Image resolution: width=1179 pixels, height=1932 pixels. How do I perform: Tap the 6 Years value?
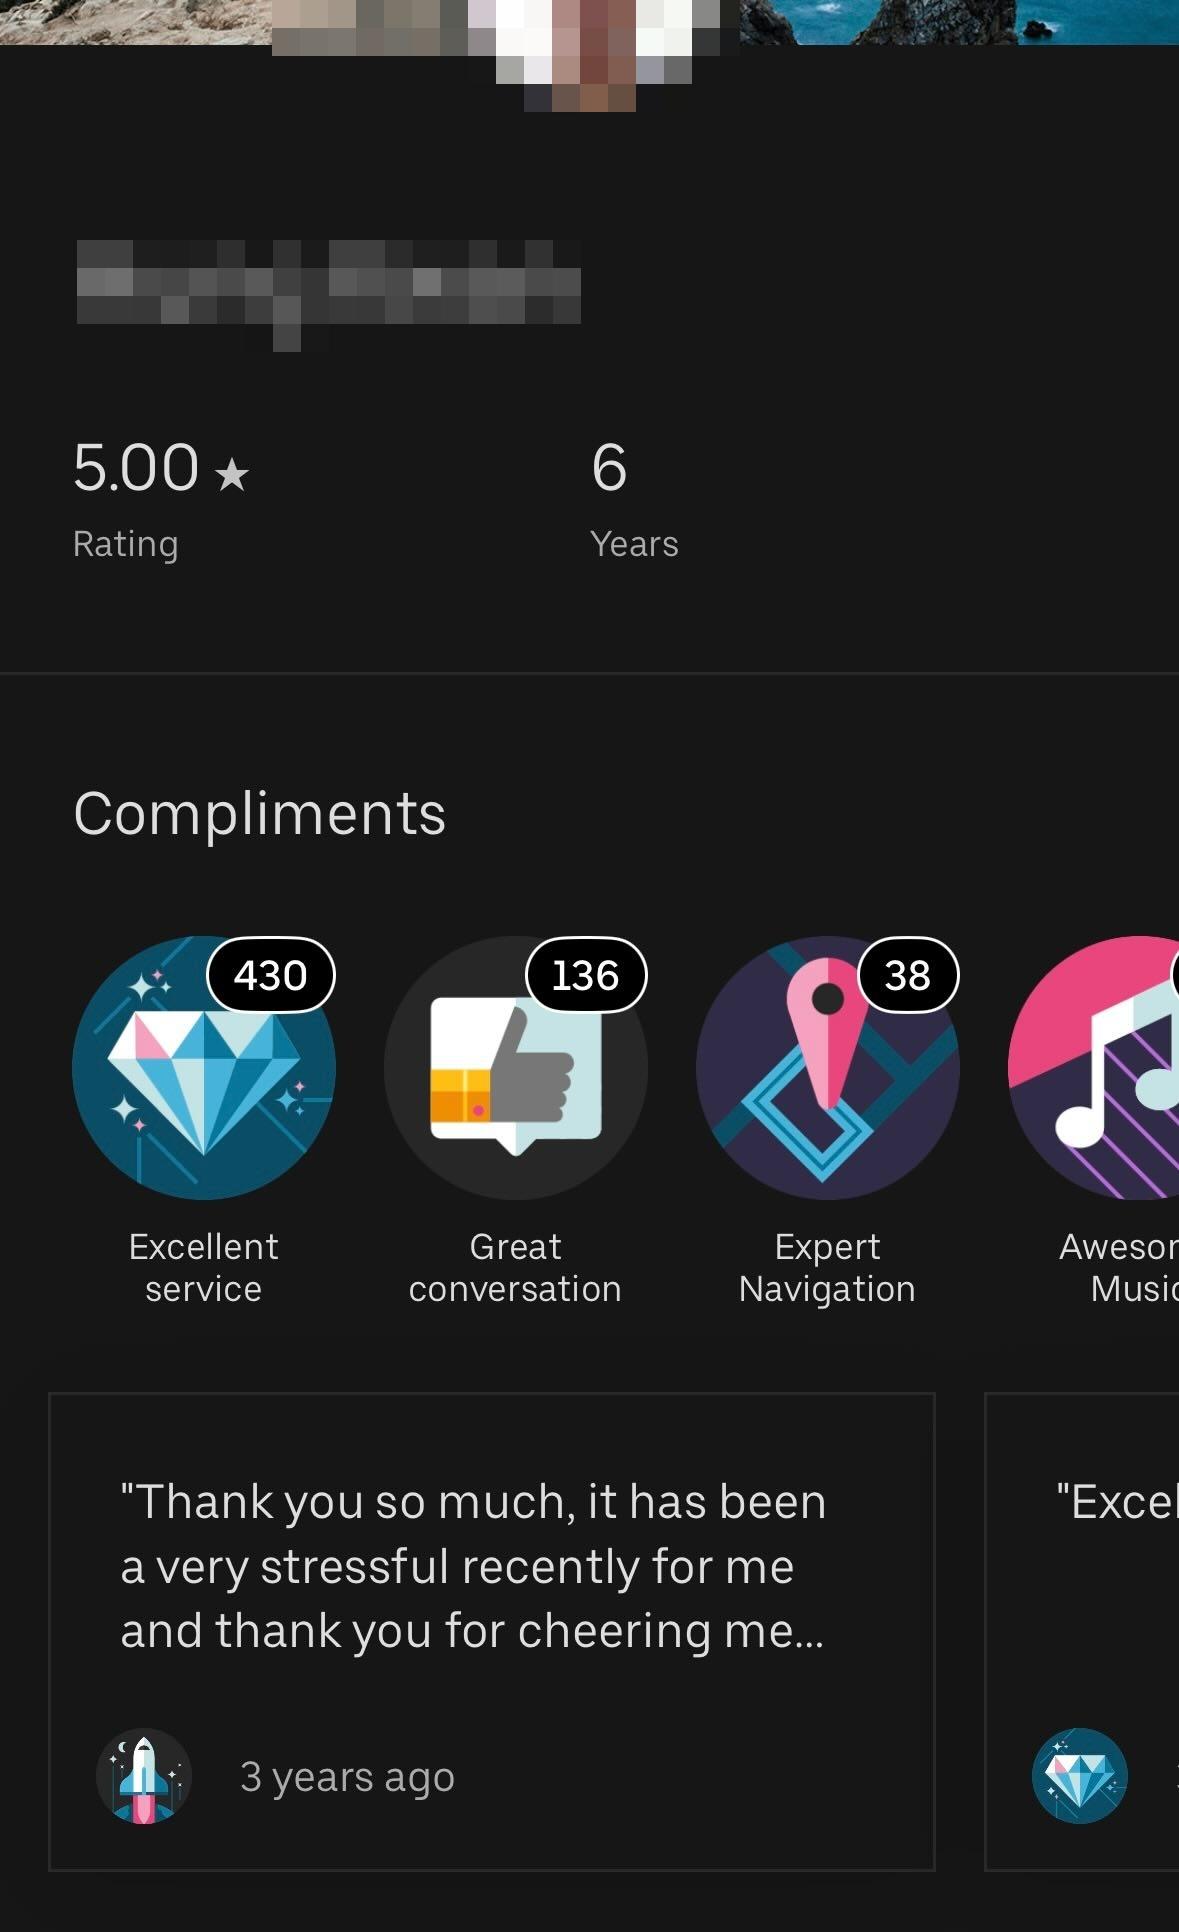pyautogui.click(x=609, y=468)
